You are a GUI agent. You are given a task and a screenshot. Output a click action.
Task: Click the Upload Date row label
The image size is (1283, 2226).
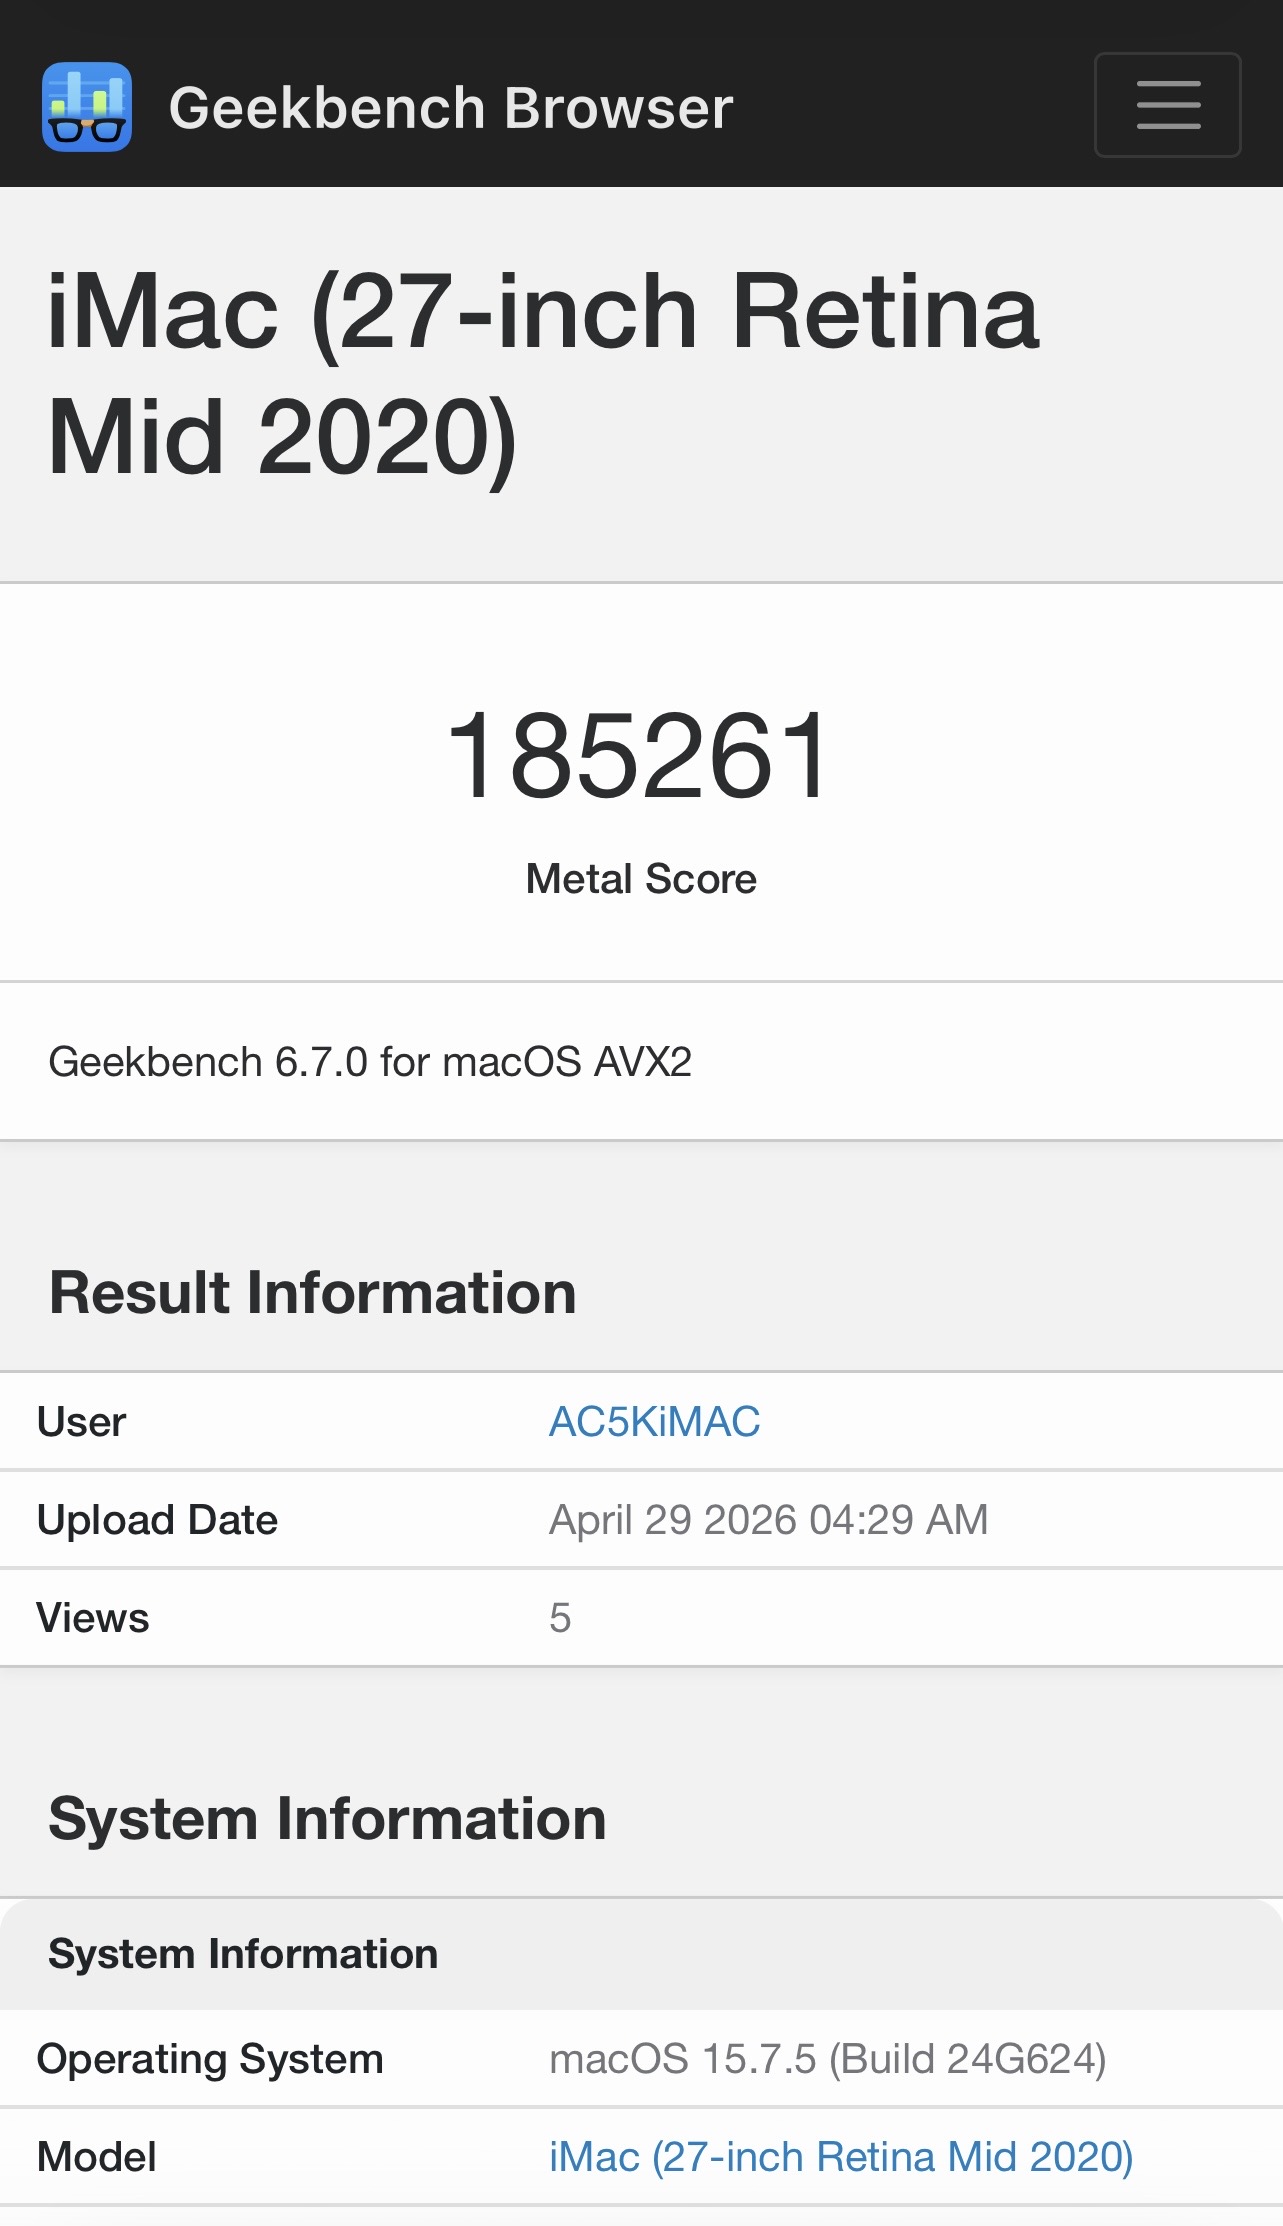[x=157, y=1519]
